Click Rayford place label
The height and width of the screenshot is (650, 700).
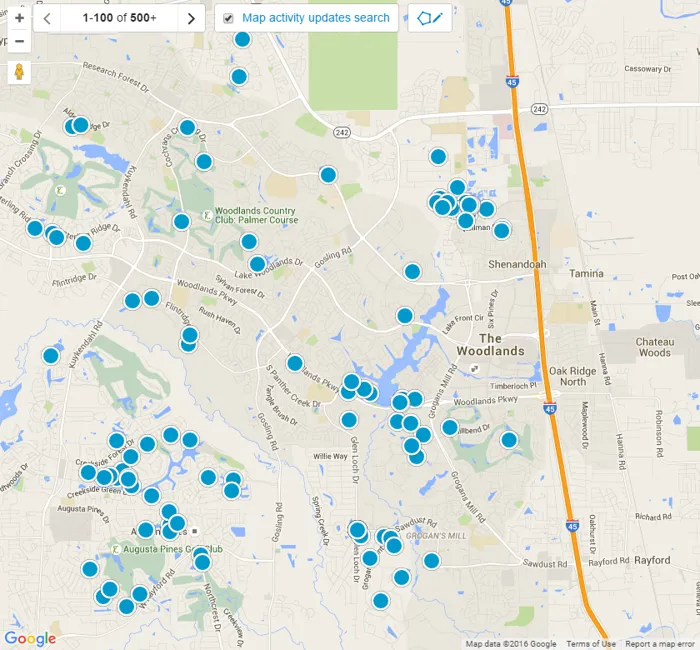point(652,560)
